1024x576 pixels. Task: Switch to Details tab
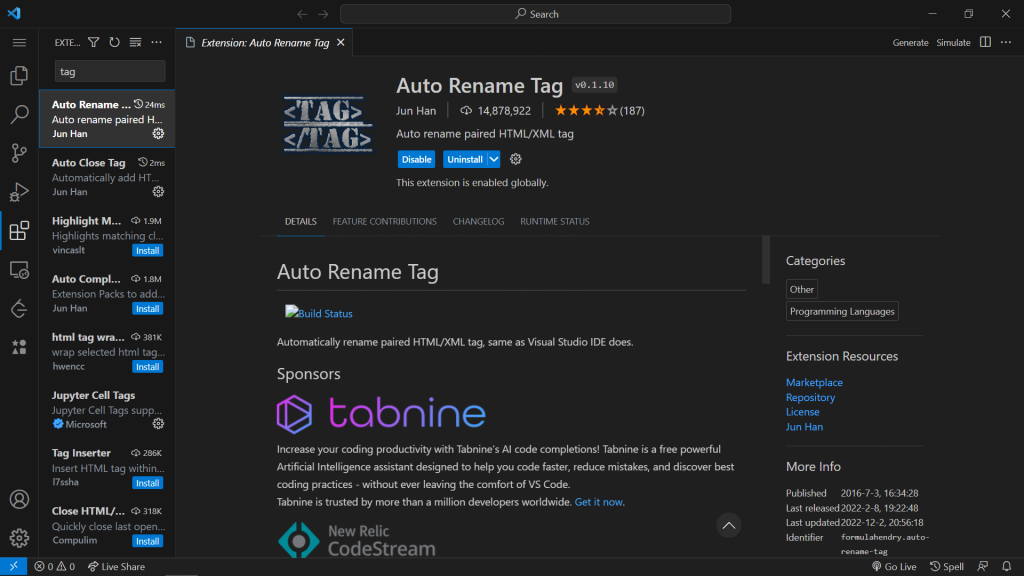coord(300,221)
